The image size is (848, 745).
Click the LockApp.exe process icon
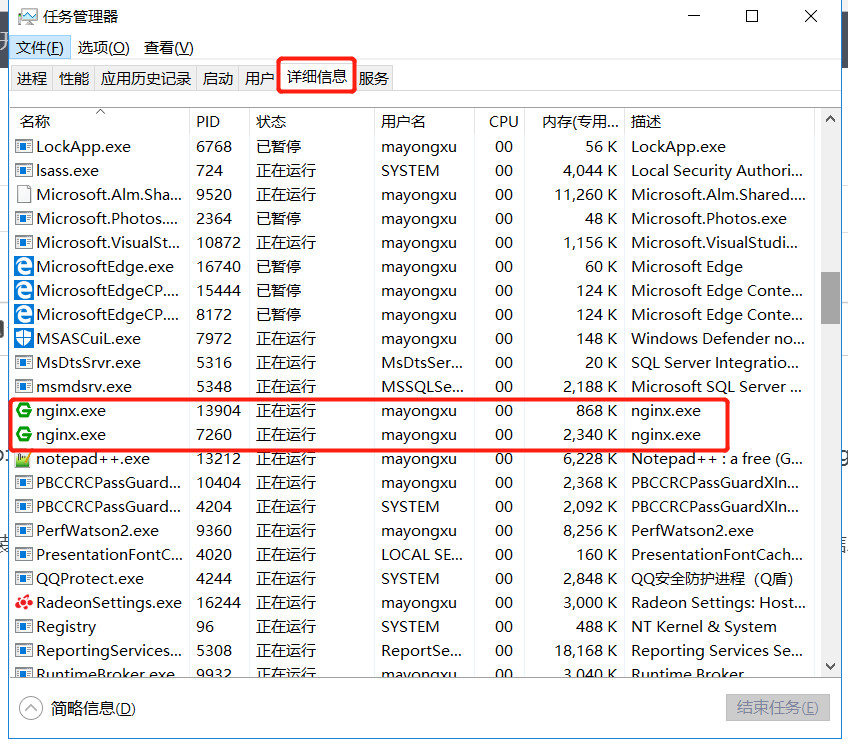(x=23, y=147)
